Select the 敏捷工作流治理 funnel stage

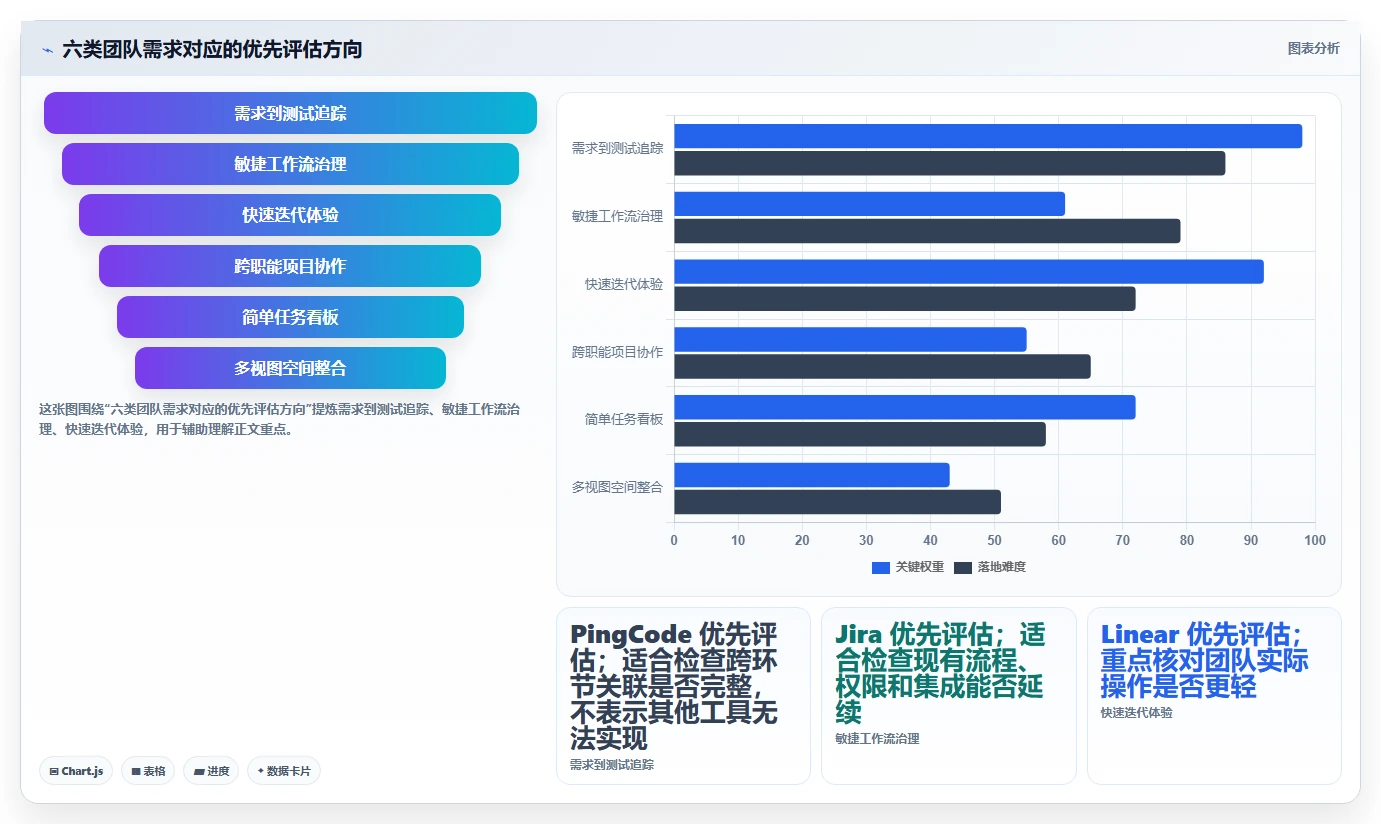click(290, 164)
